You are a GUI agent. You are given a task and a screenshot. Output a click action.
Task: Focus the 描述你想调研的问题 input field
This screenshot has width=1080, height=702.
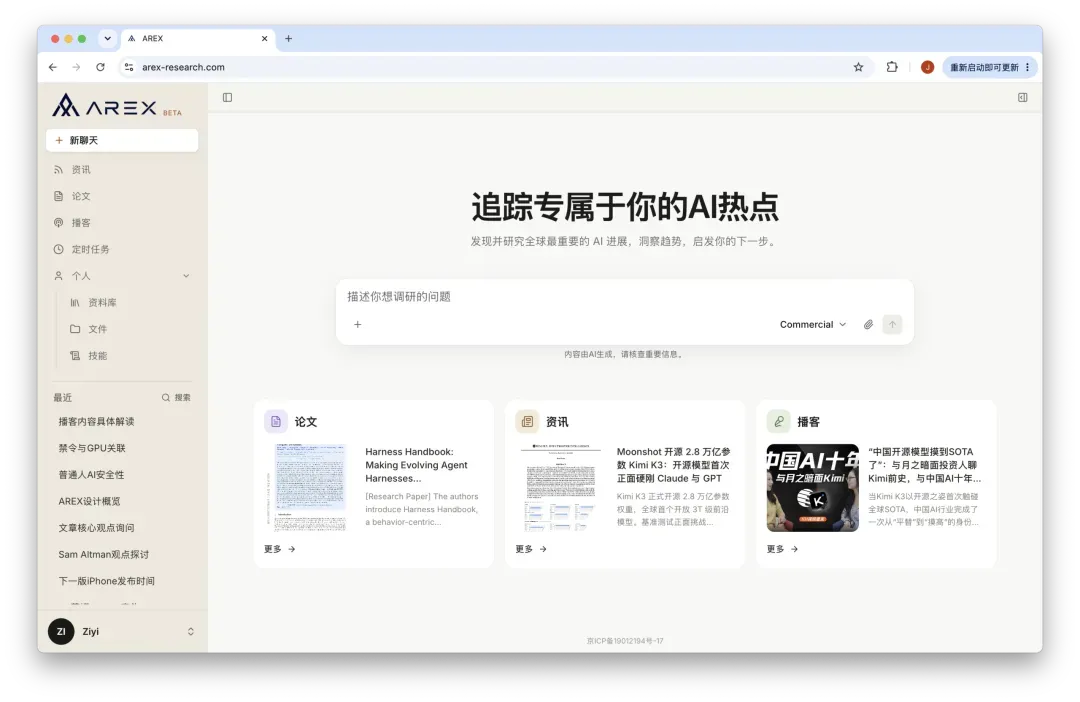click(624, 296)
